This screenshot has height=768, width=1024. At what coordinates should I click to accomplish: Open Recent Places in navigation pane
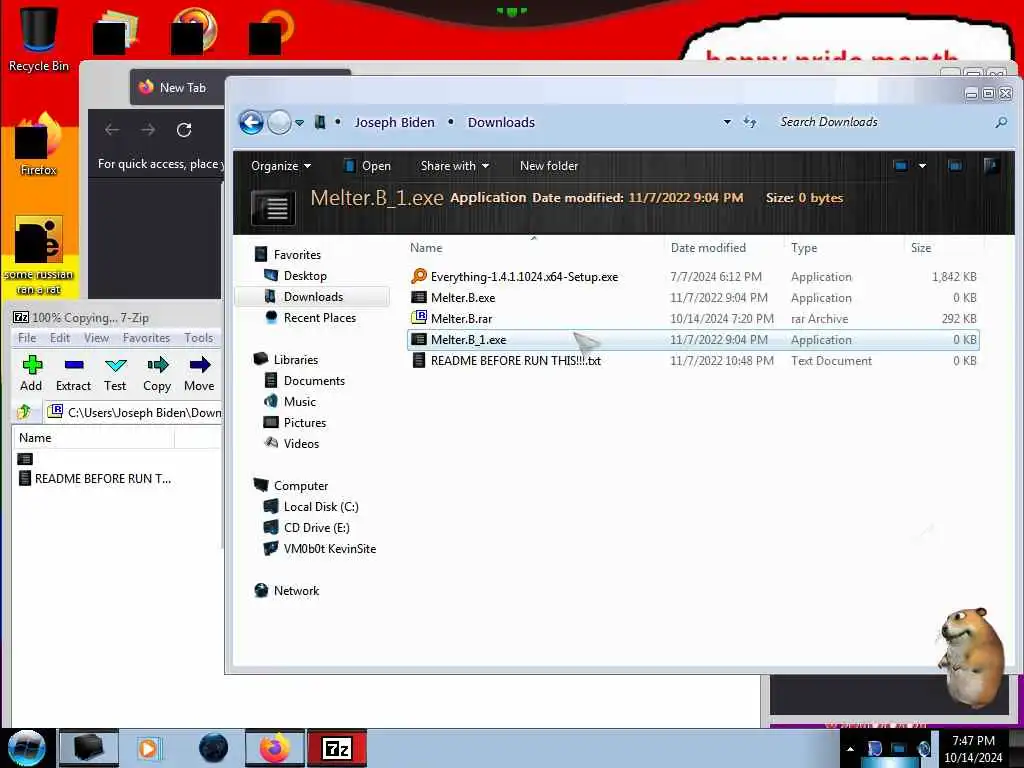click(320, 317)
